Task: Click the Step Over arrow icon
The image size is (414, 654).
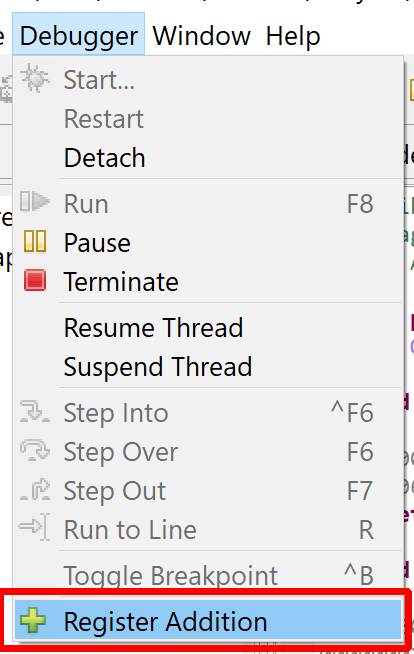Action: [35, 450]
